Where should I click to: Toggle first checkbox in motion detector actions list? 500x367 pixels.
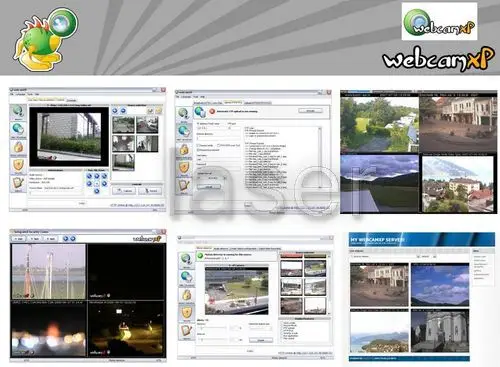(x=282, y=323)
